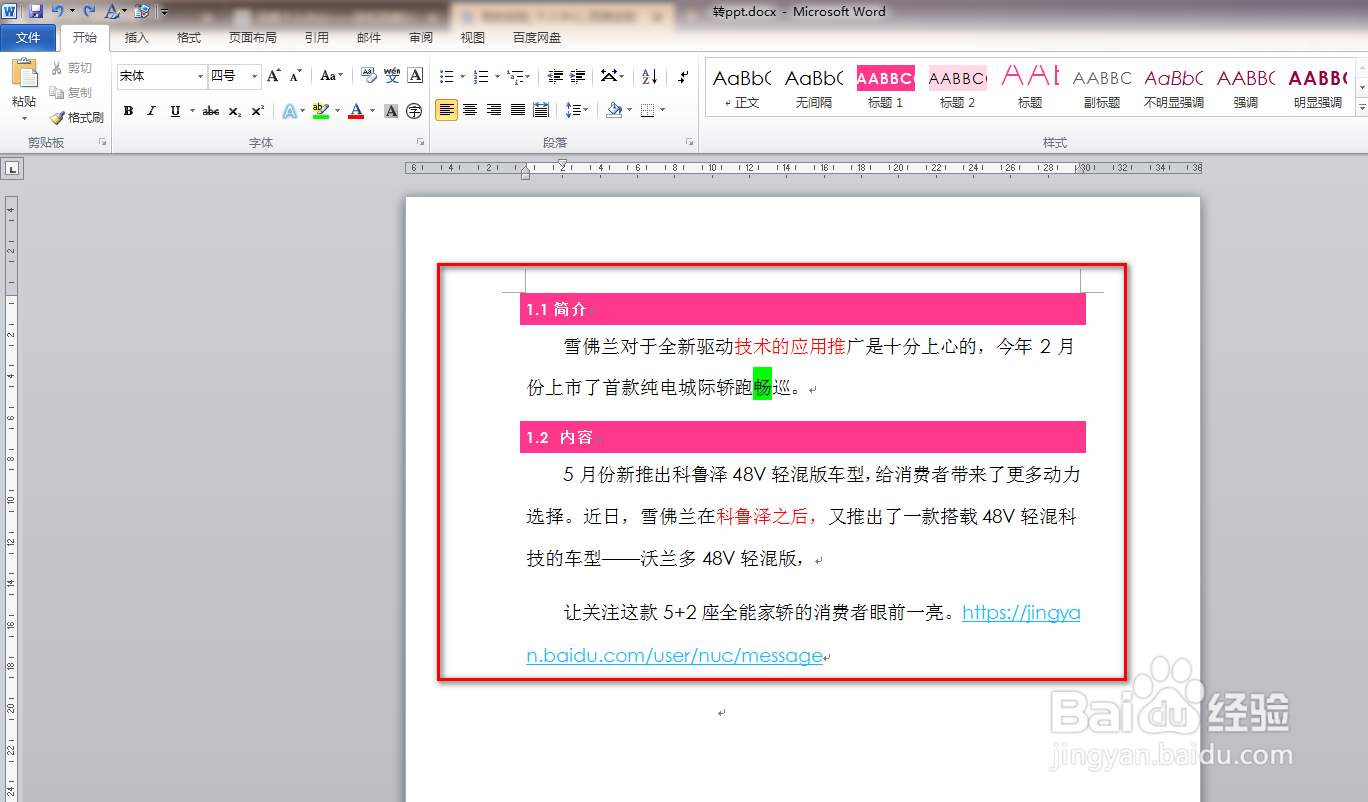Toggle the show/hide paragraph marks button
Image resolution: width=1368 pixels, height=802 pixels.
click(683, 76)
